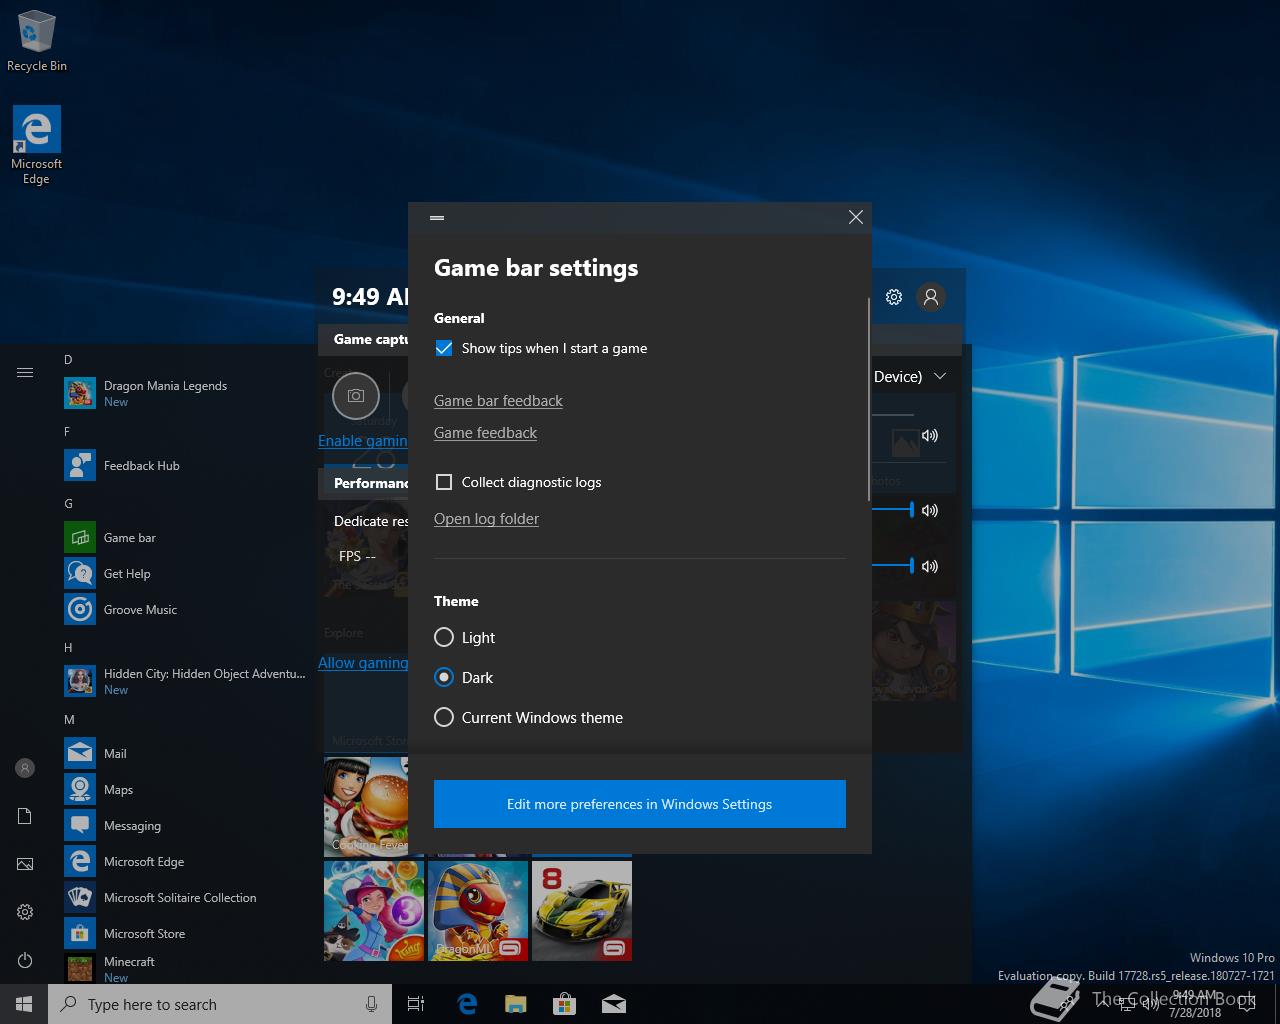
Task: Open Dragon Mania Legends app icon
Action: [80, 393]
